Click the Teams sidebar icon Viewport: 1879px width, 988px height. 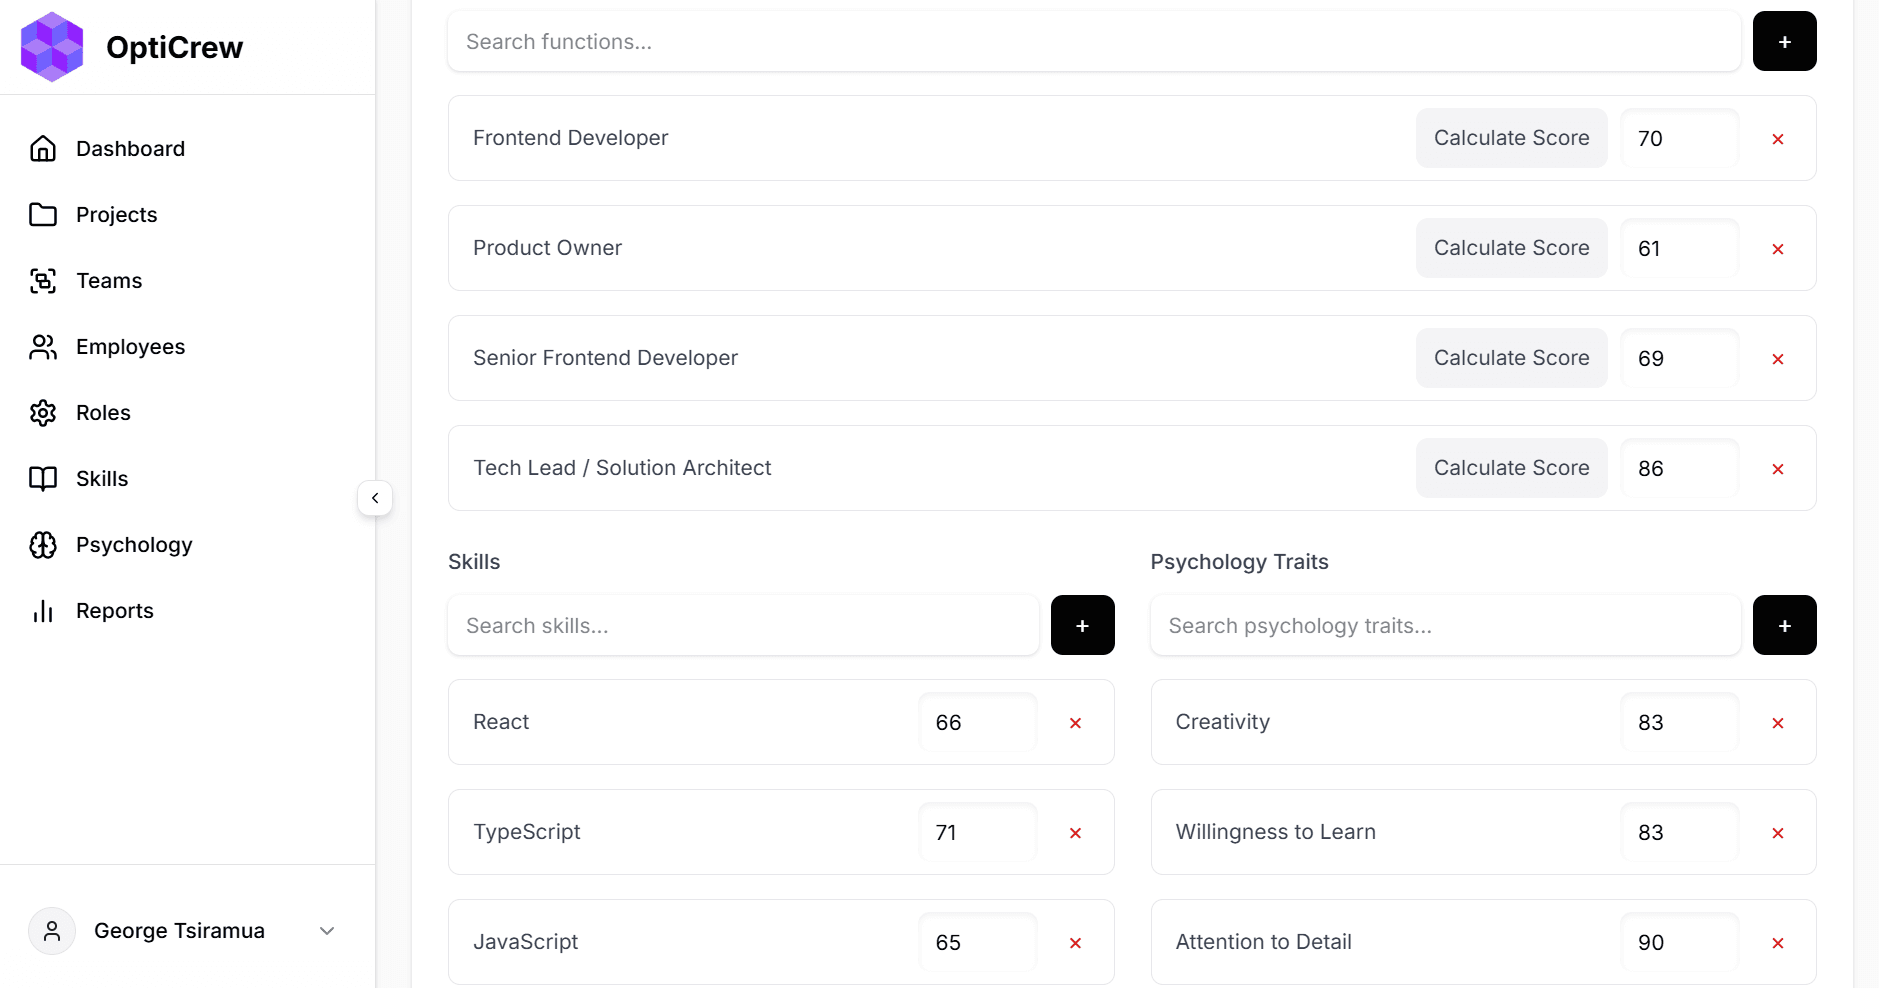tap(43, 281)
